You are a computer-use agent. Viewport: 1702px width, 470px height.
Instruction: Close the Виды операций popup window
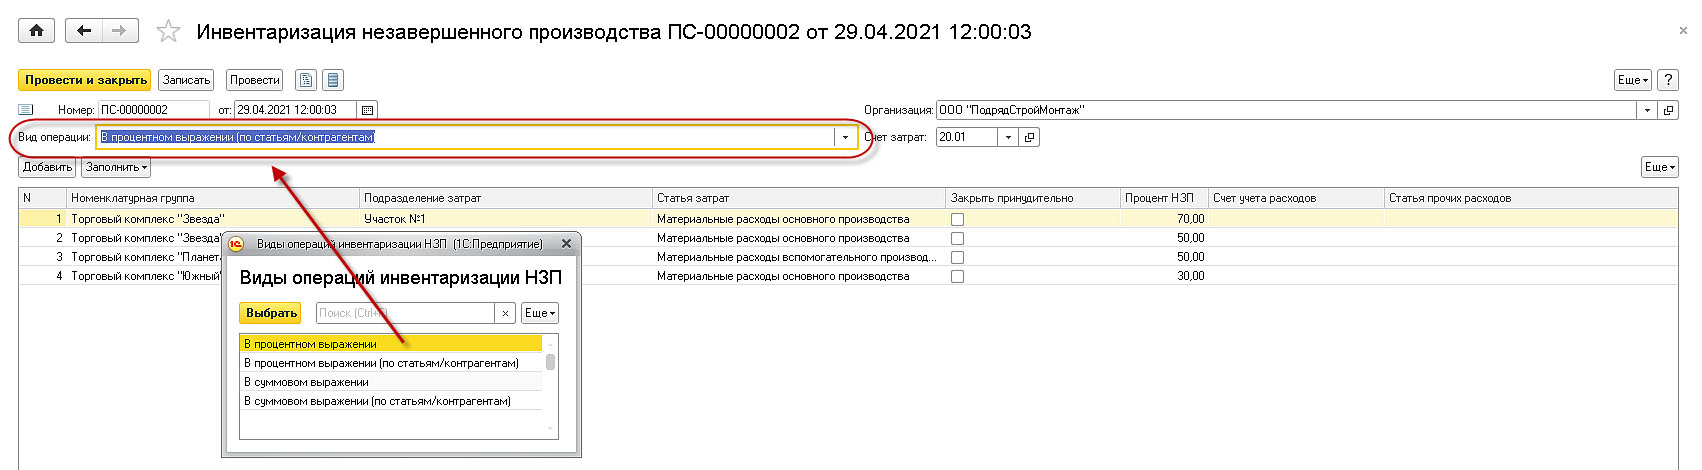566,243
